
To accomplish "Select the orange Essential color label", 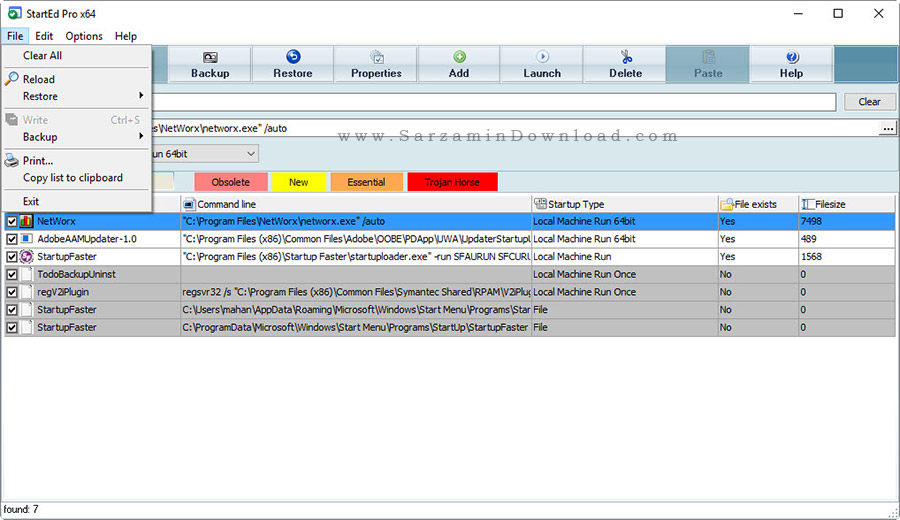I will (366, 182).
